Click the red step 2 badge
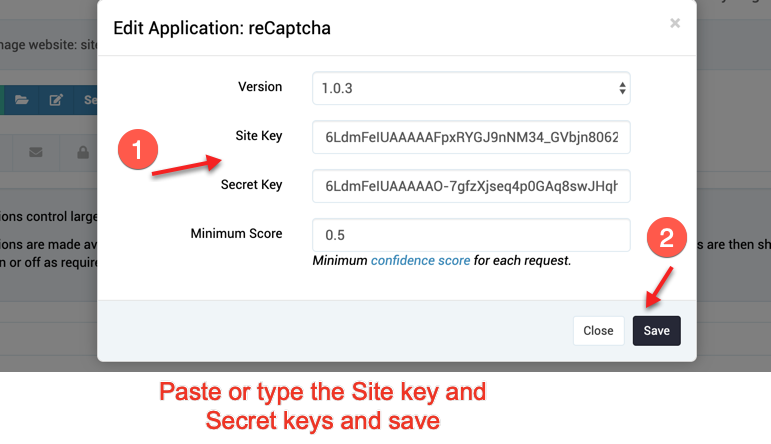This screenshot has width=771, height=444. 666,237
